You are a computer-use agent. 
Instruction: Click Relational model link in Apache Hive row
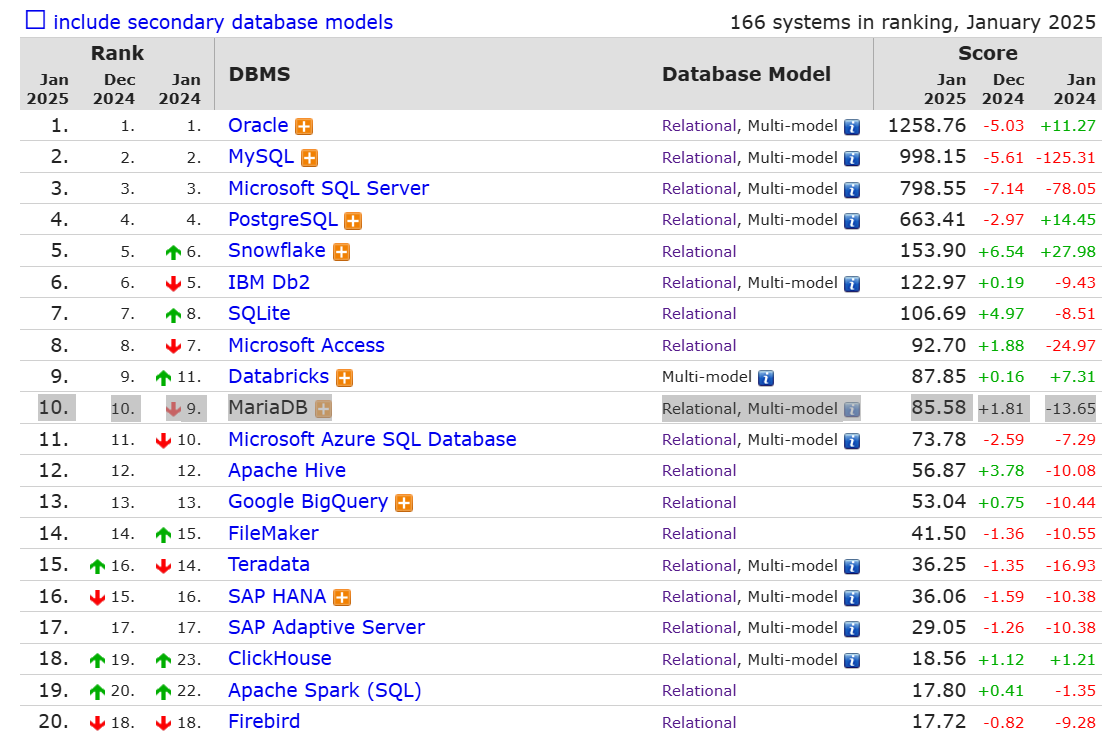(x=699, y=471)
